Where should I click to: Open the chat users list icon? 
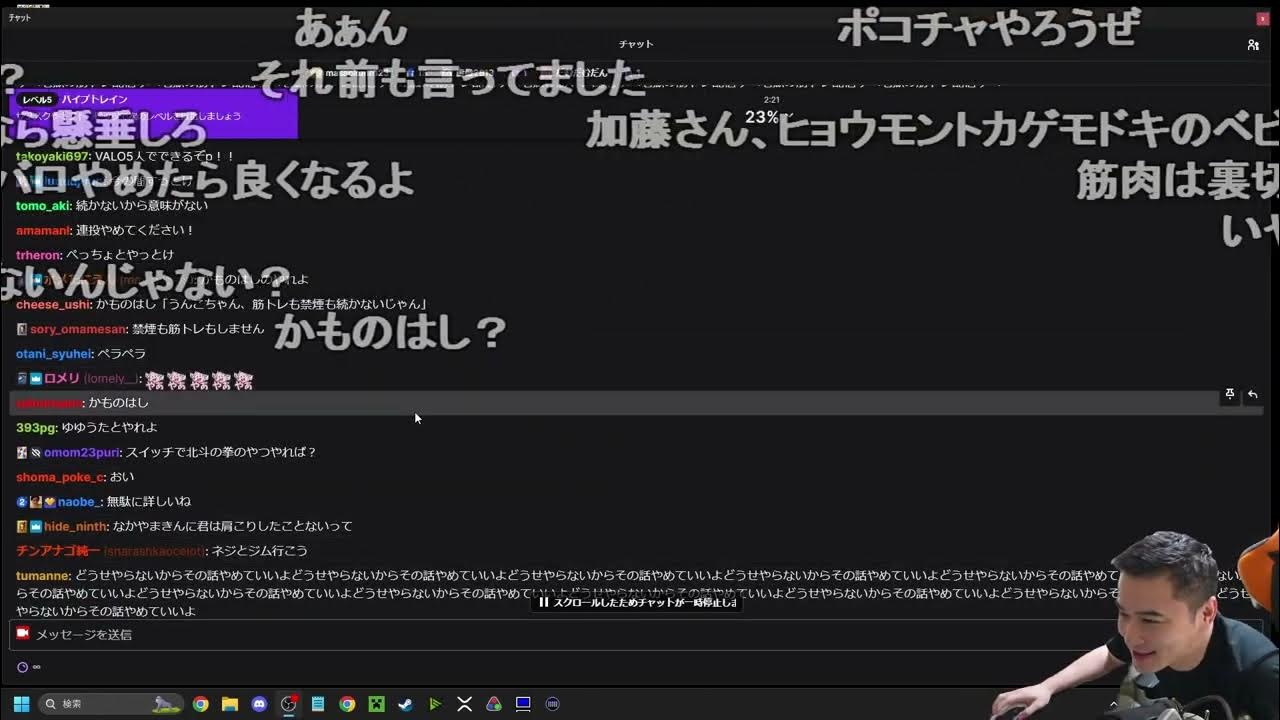click(x=1253, y=45)
